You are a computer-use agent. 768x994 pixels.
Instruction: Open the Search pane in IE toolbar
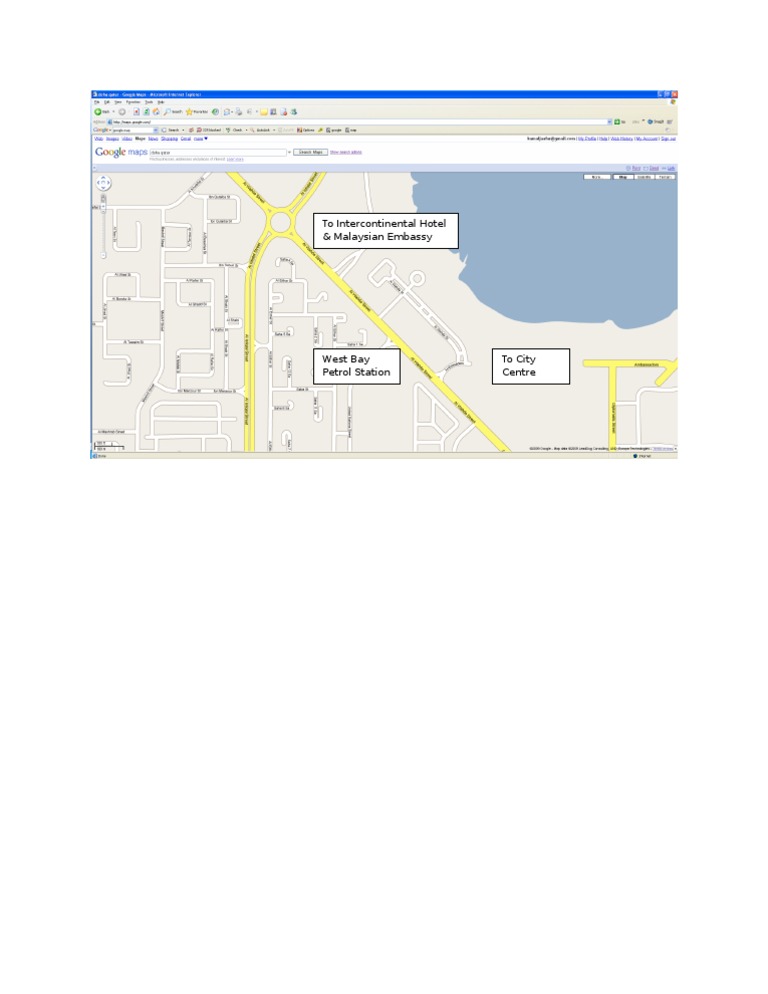pyautogui.click(x=172, y=112)
